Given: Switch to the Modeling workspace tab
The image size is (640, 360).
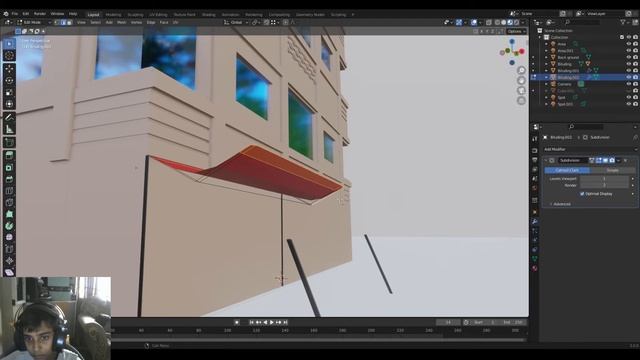Looking at the screenshot, I should point(113,14).
